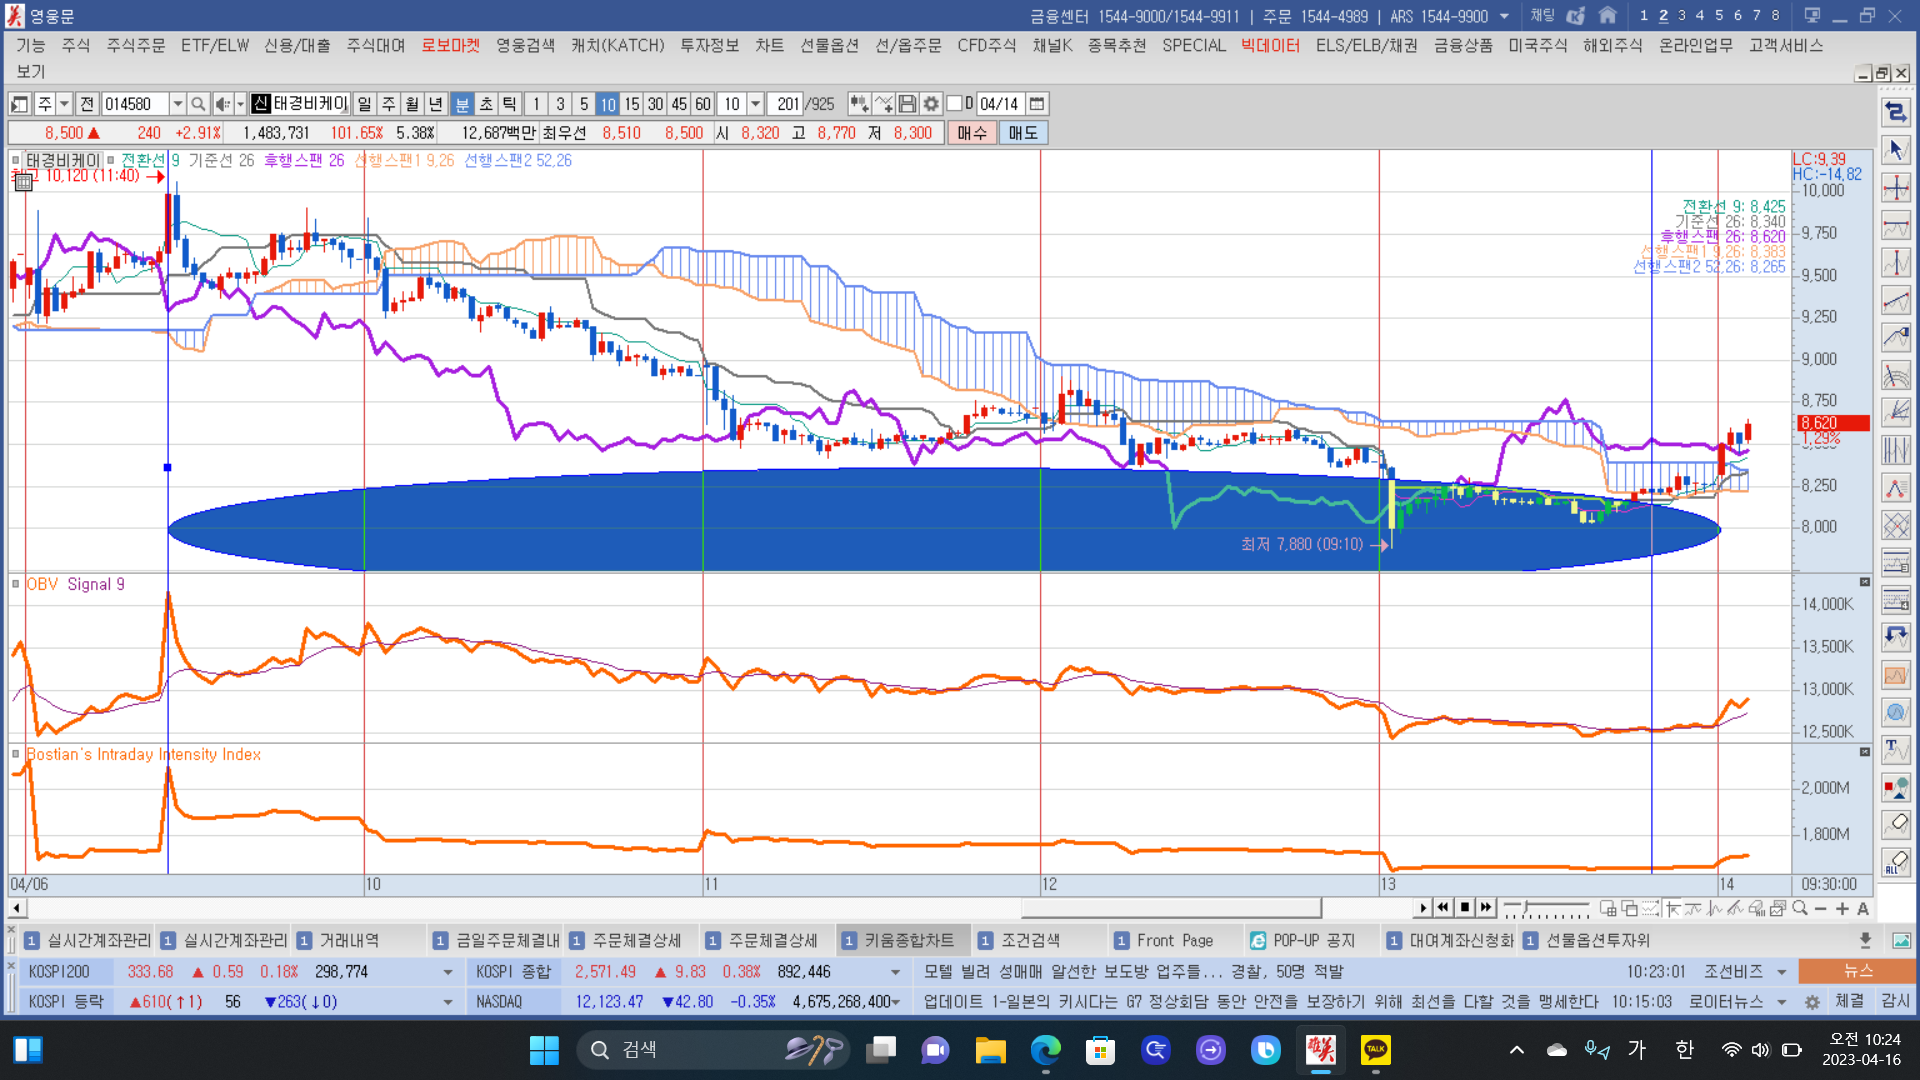Click the stock search magnifier icon
This screenshot has width=1920, height=1080.
point(198,104)
